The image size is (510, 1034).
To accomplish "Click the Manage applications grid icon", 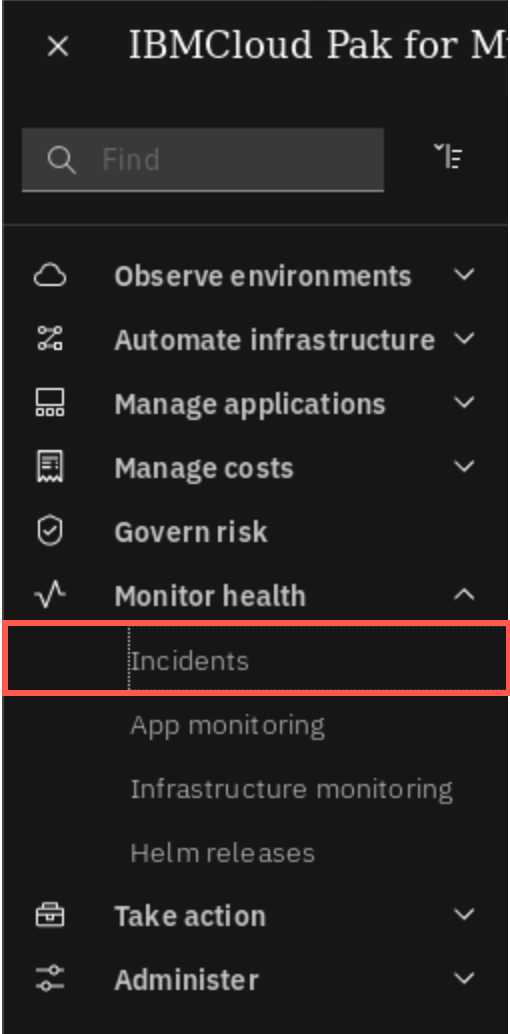I will (x=50, y=403).
